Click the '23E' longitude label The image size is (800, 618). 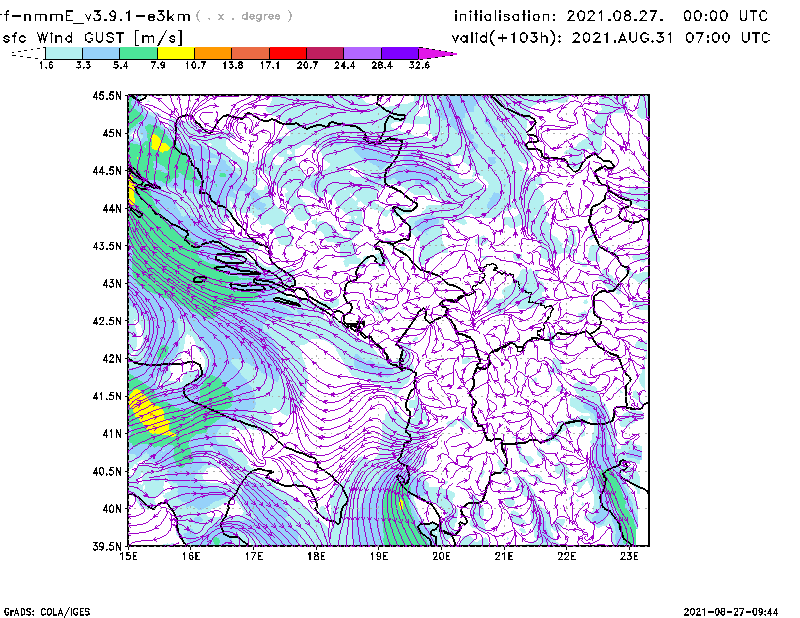point(629,556)
